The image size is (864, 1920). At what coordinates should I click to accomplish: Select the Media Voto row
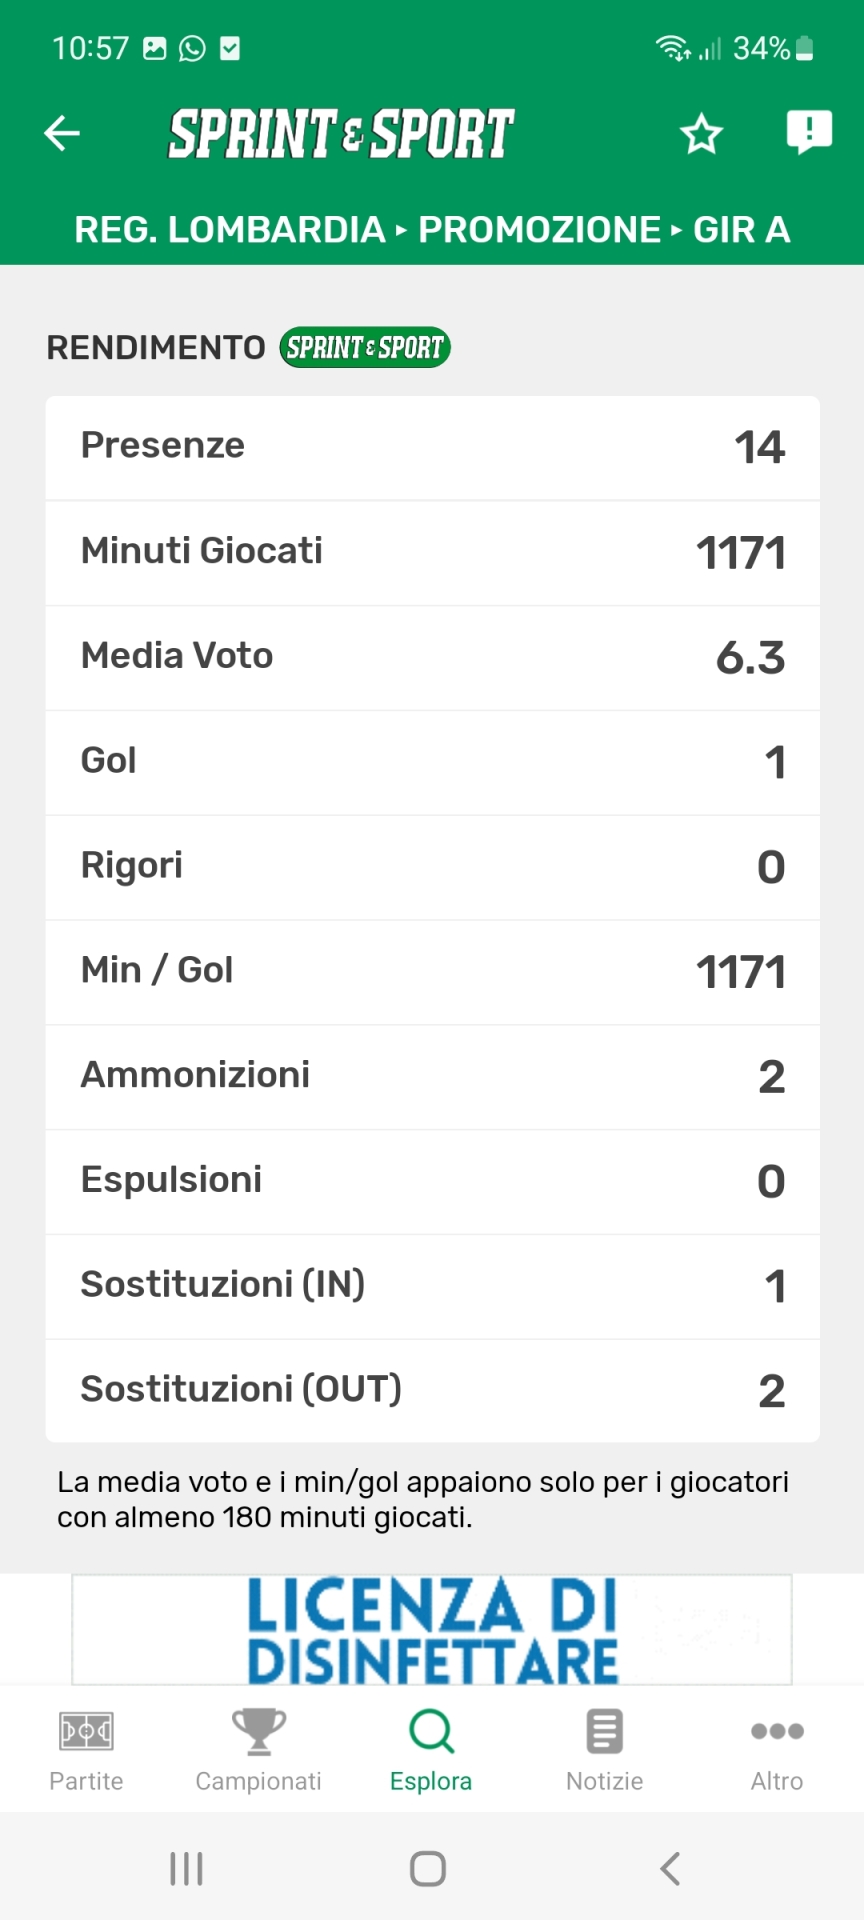tap(432, 657)
